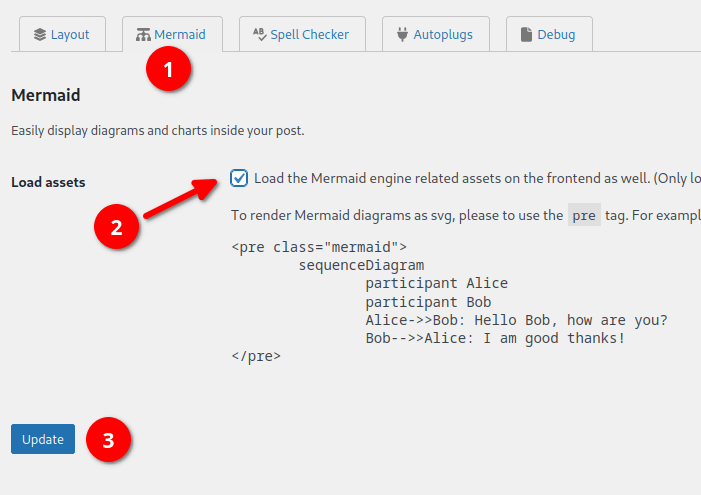Click 'To render Mermaid diagrams as svg' text

pos(397,216)
